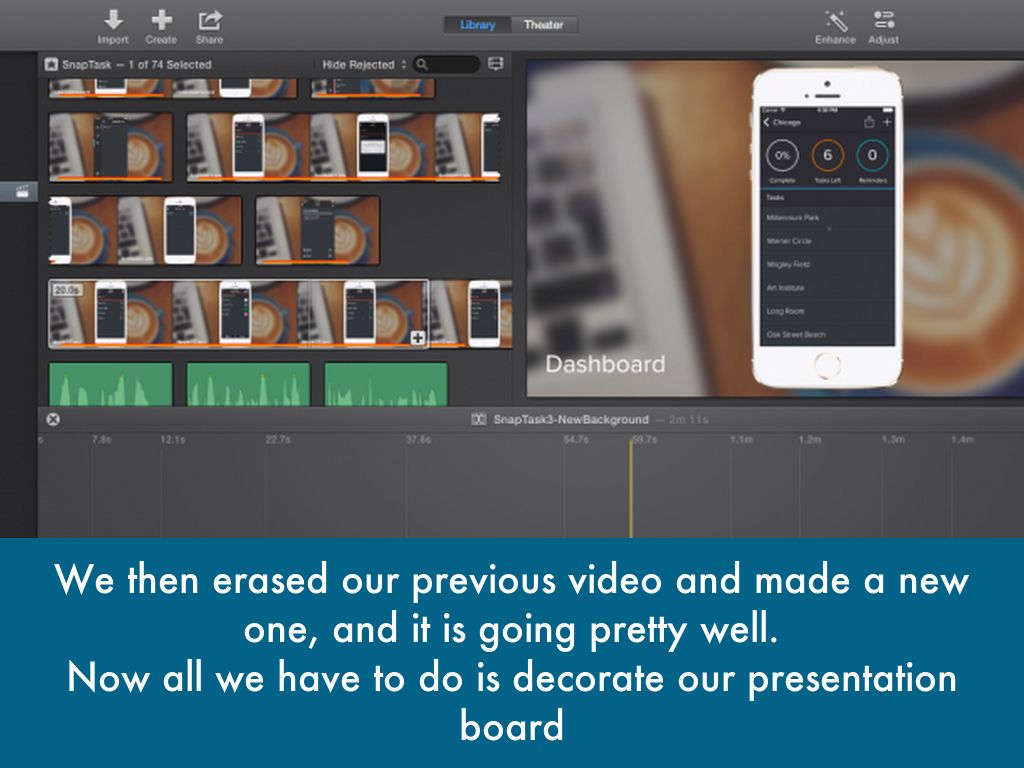Click the clapperboard icon in left sidebar
The width and height of the screenshot is (1024, 768).
(x=18, y=192)
